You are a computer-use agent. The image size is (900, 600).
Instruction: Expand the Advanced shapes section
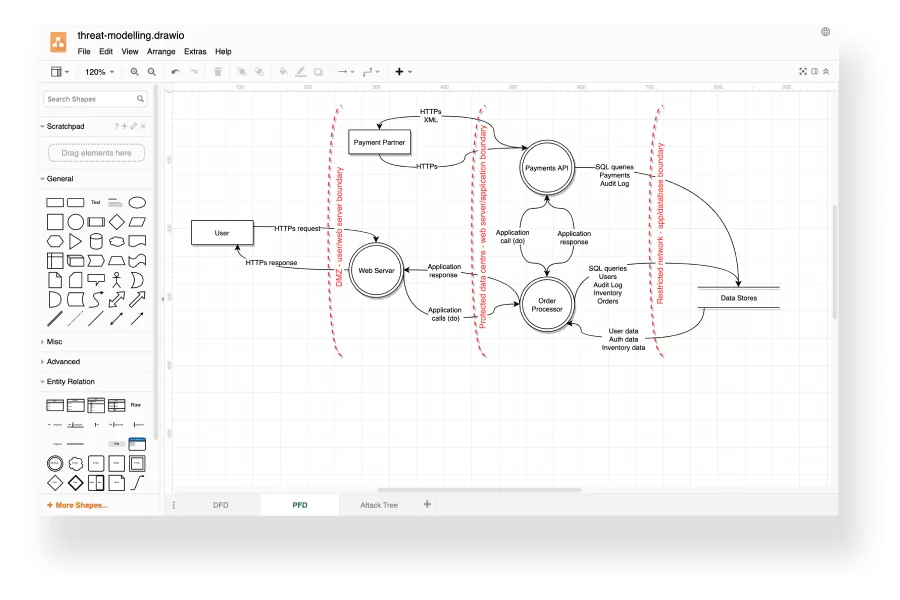63,362
